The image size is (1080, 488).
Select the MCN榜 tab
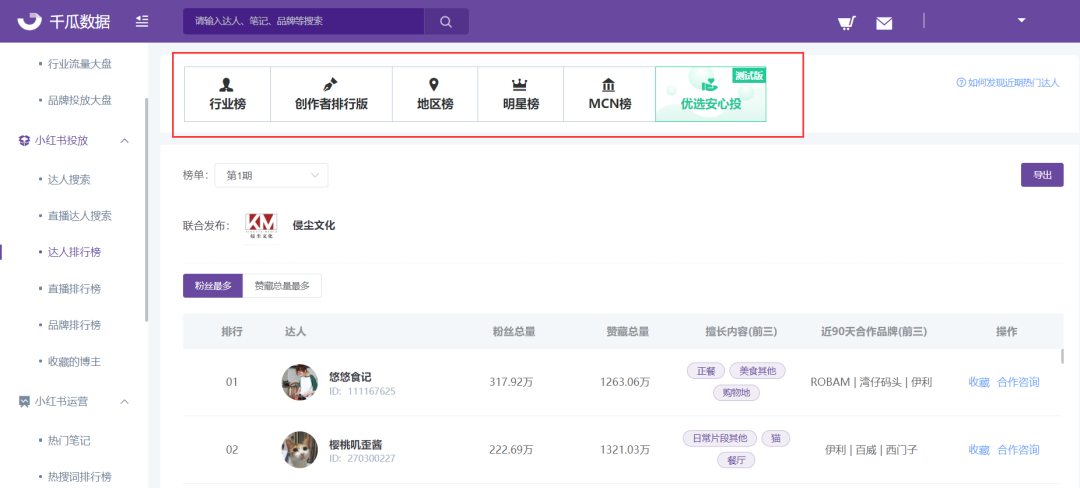click(610, 94)
